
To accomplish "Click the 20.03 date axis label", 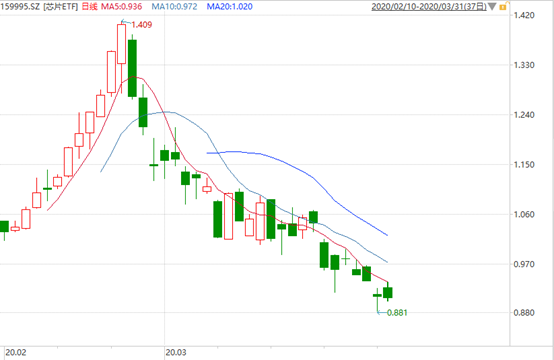I will coord(176,353).
